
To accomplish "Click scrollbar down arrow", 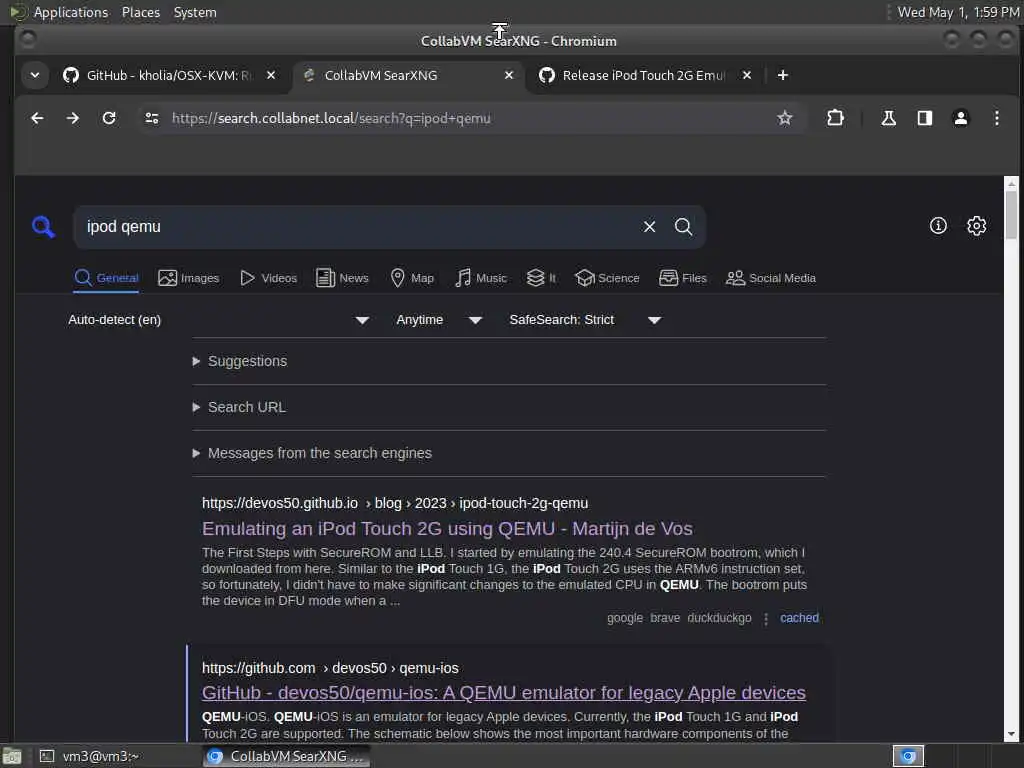I will point(1012,734).
